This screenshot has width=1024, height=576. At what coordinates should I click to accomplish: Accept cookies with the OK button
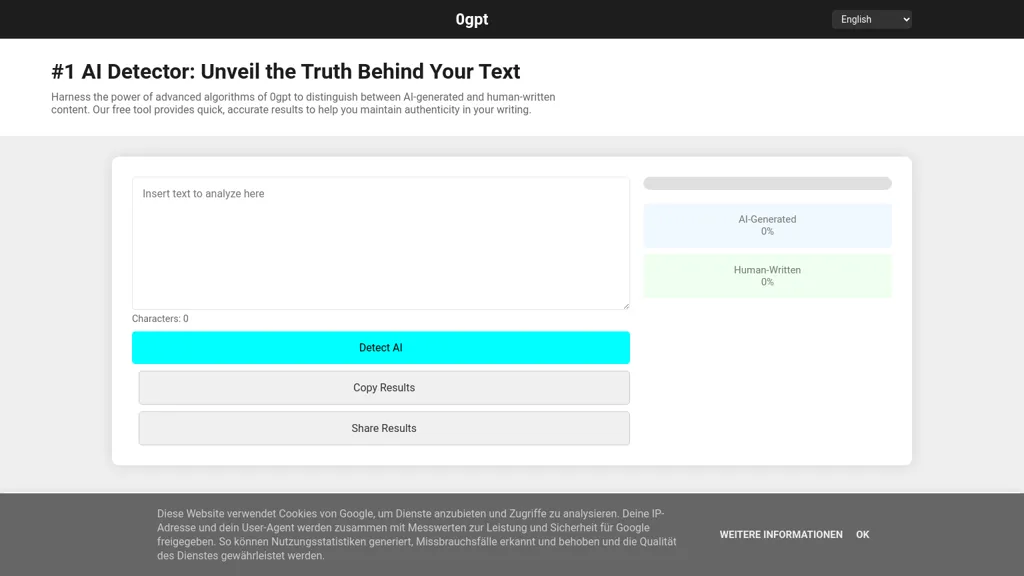click(862, 535)
